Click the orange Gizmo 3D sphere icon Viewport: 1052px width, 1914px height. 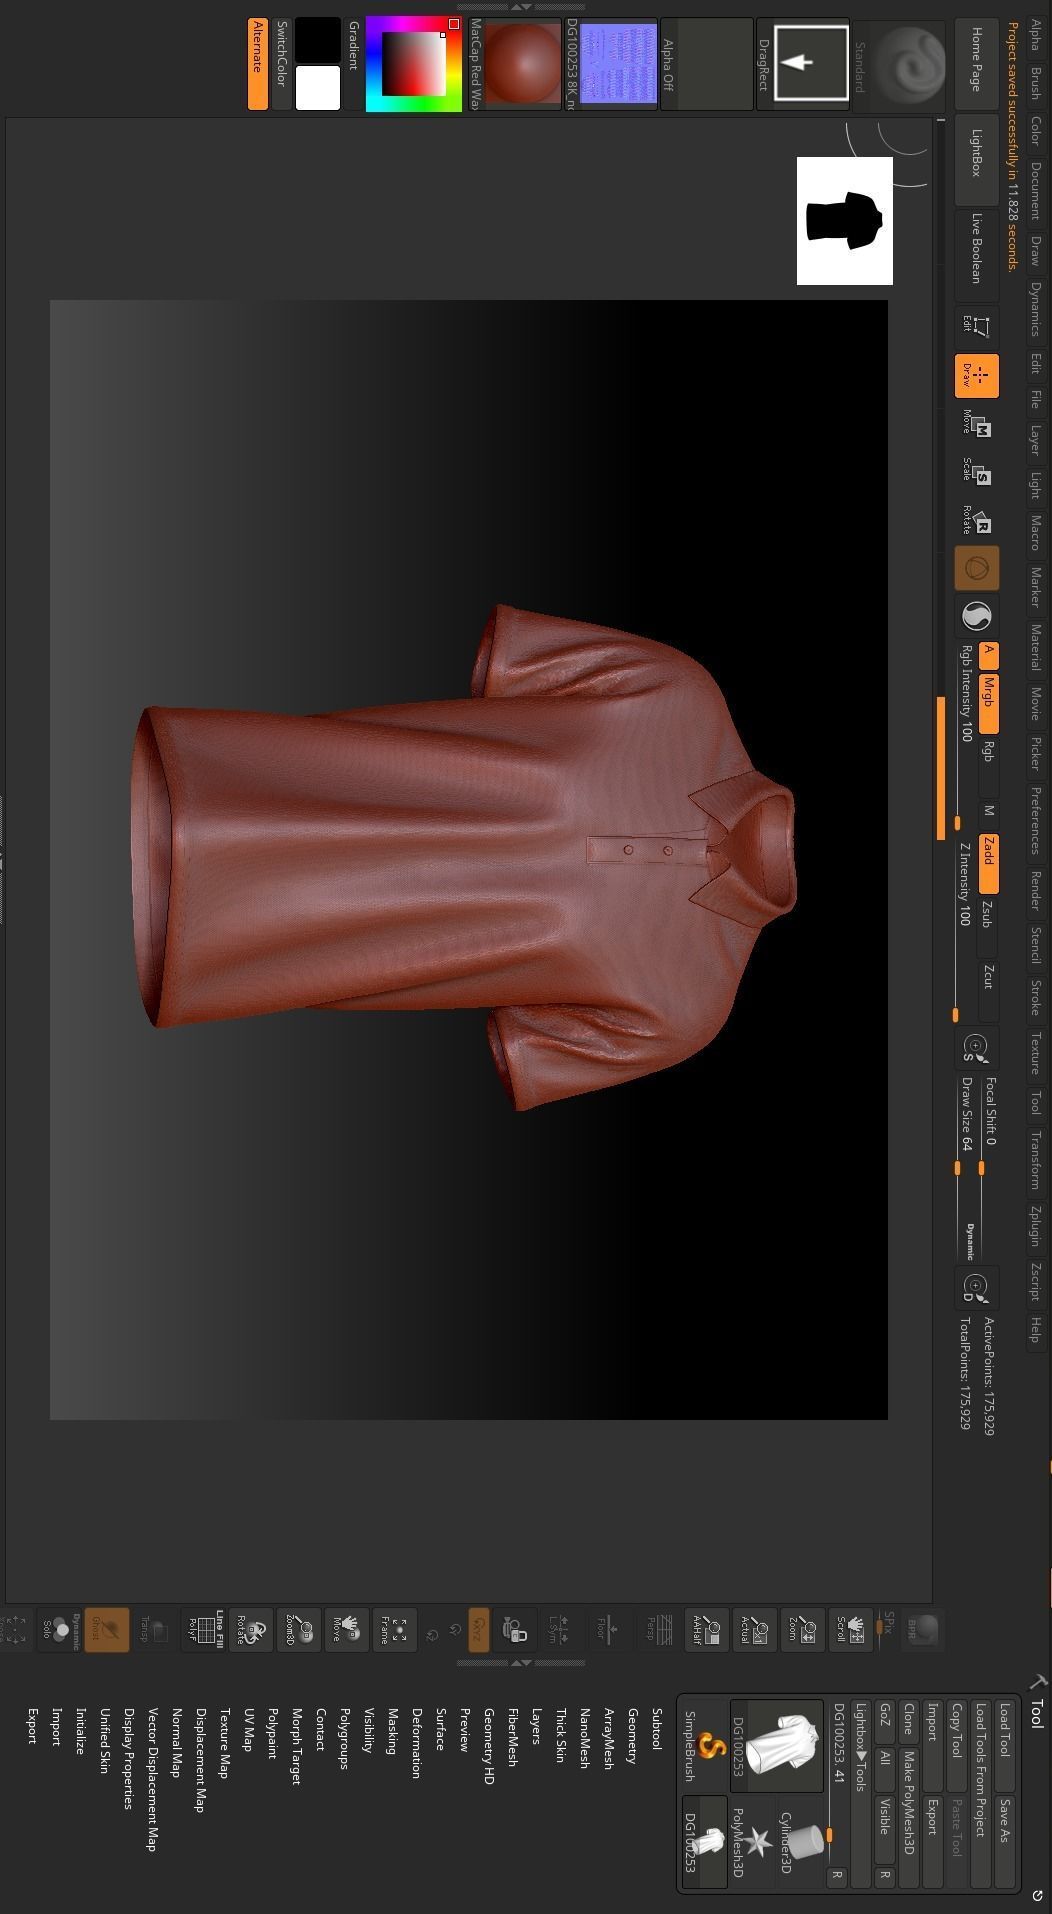coord(976,569)
